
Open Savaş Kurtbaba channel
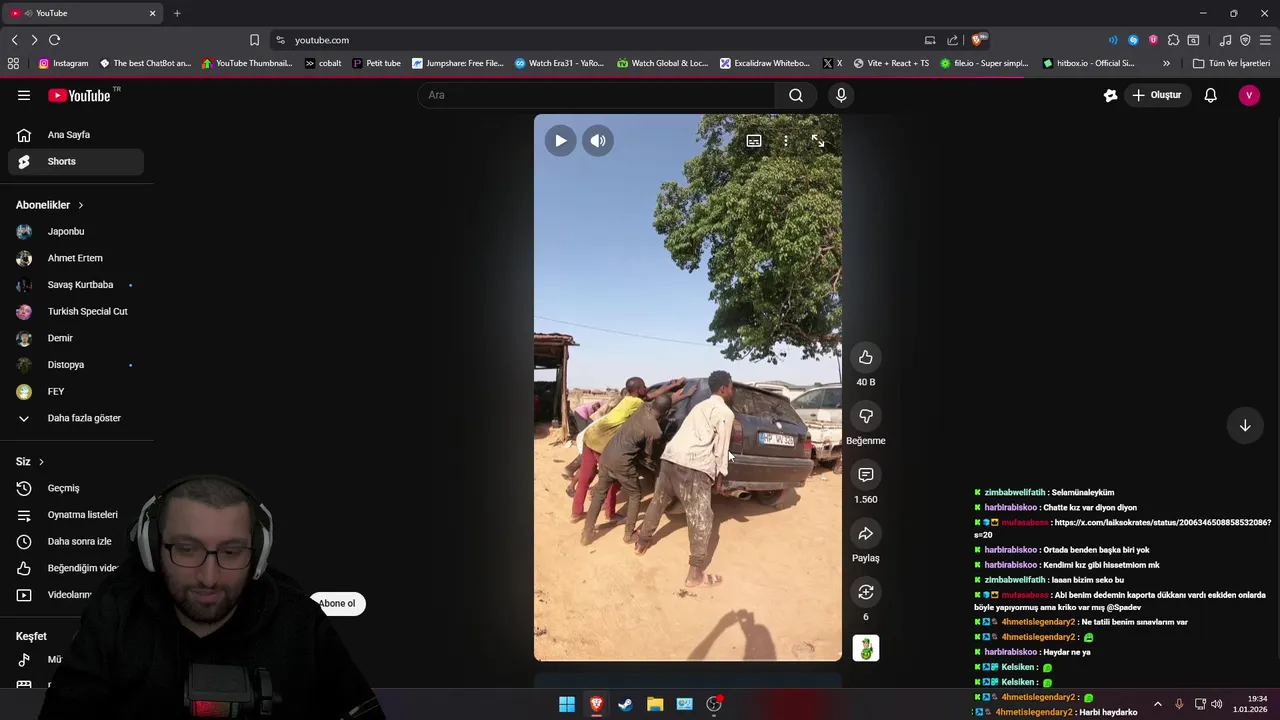(x=76, y=285)
